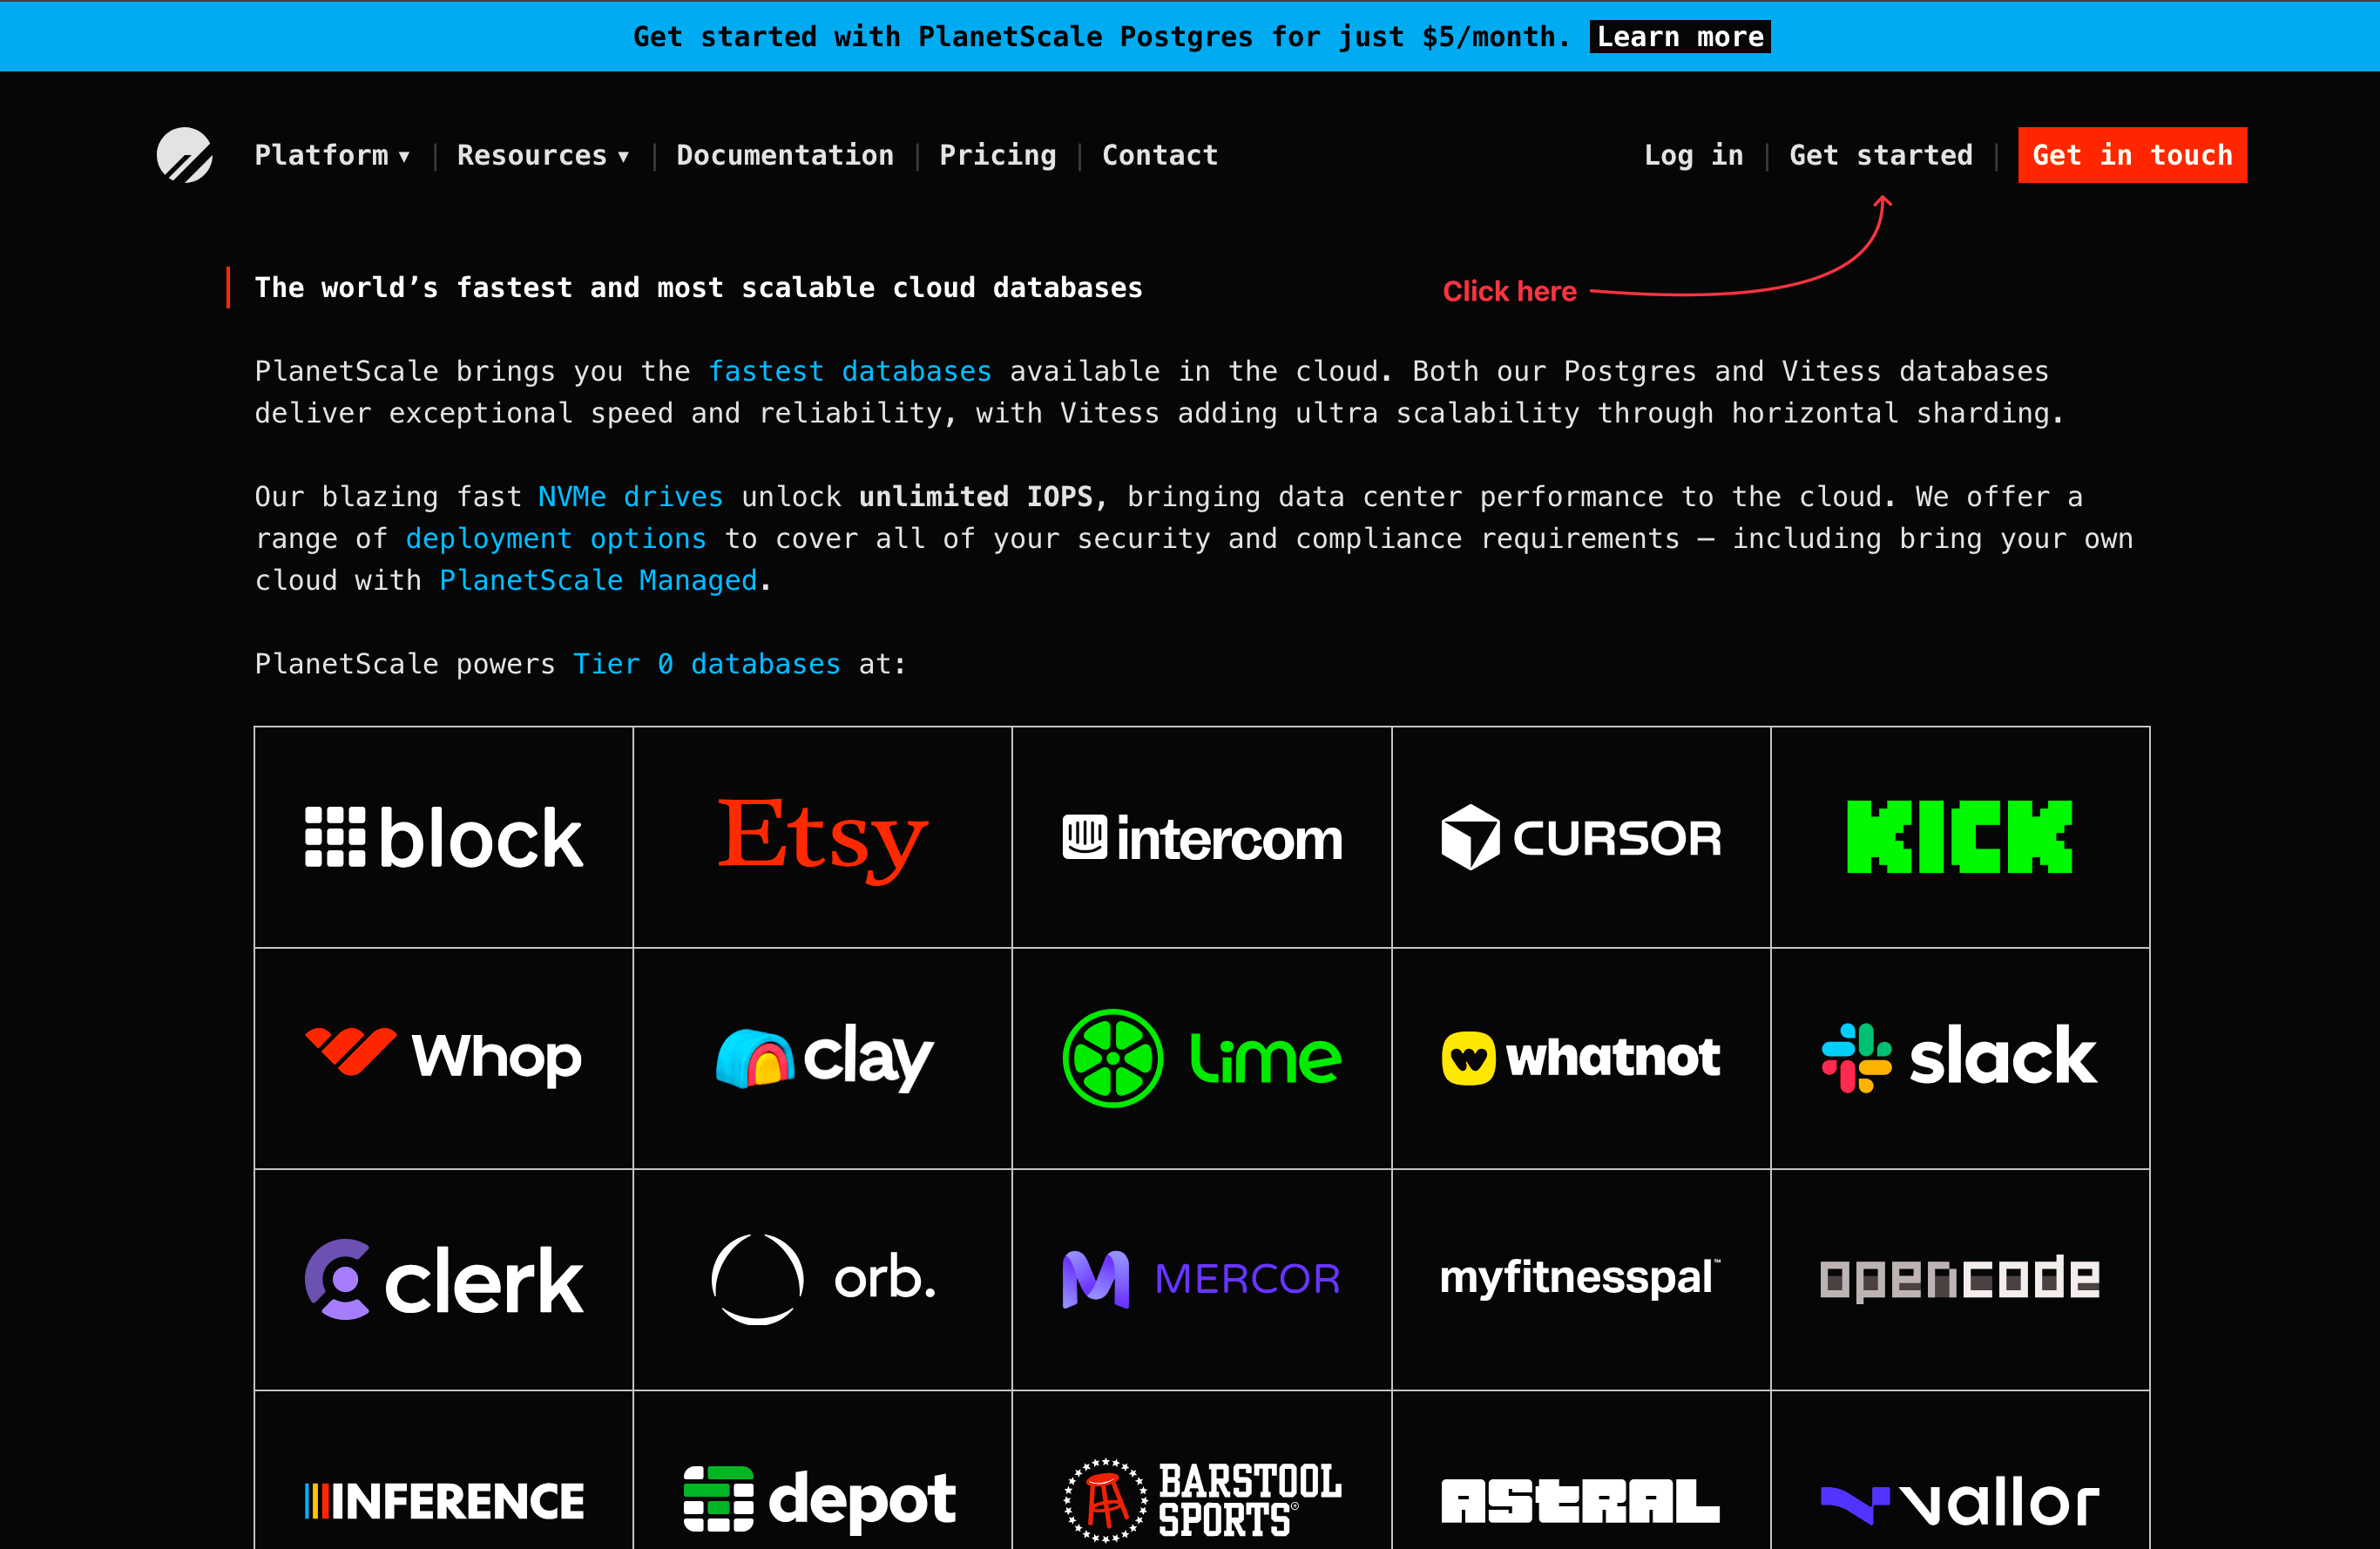Open the Documentation menu item
The width and height of the screenshot is (2380, 1549).
[785, 155]
